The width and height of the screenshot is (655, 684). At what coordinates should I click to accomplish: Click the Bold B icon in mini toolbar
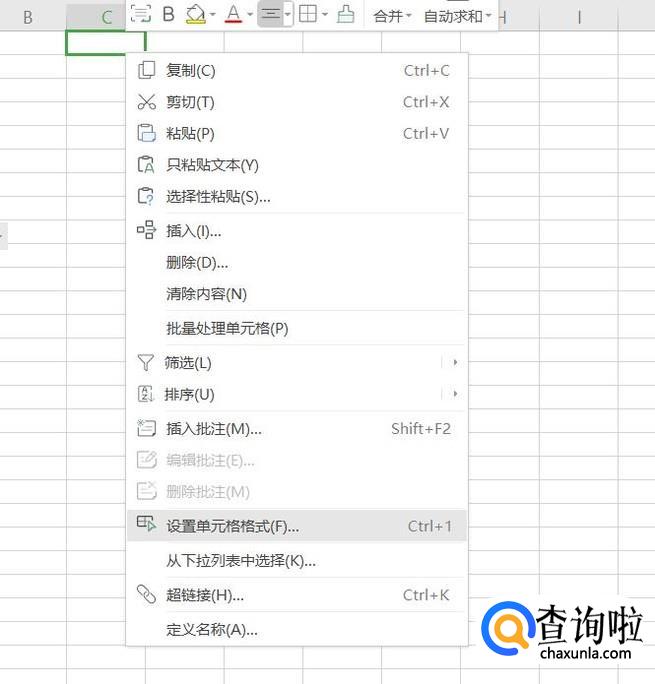[168, 14]
